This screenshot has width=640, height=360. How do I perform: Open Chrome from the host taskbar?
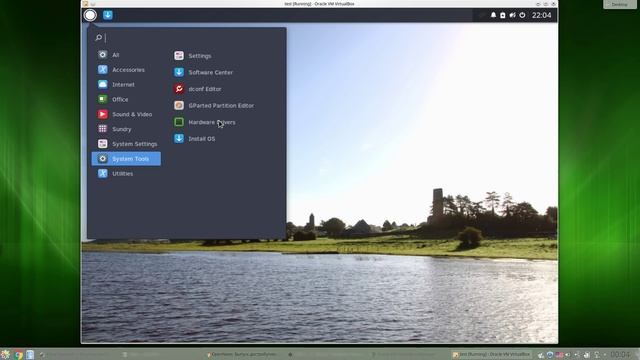click(x=19, y=355)
